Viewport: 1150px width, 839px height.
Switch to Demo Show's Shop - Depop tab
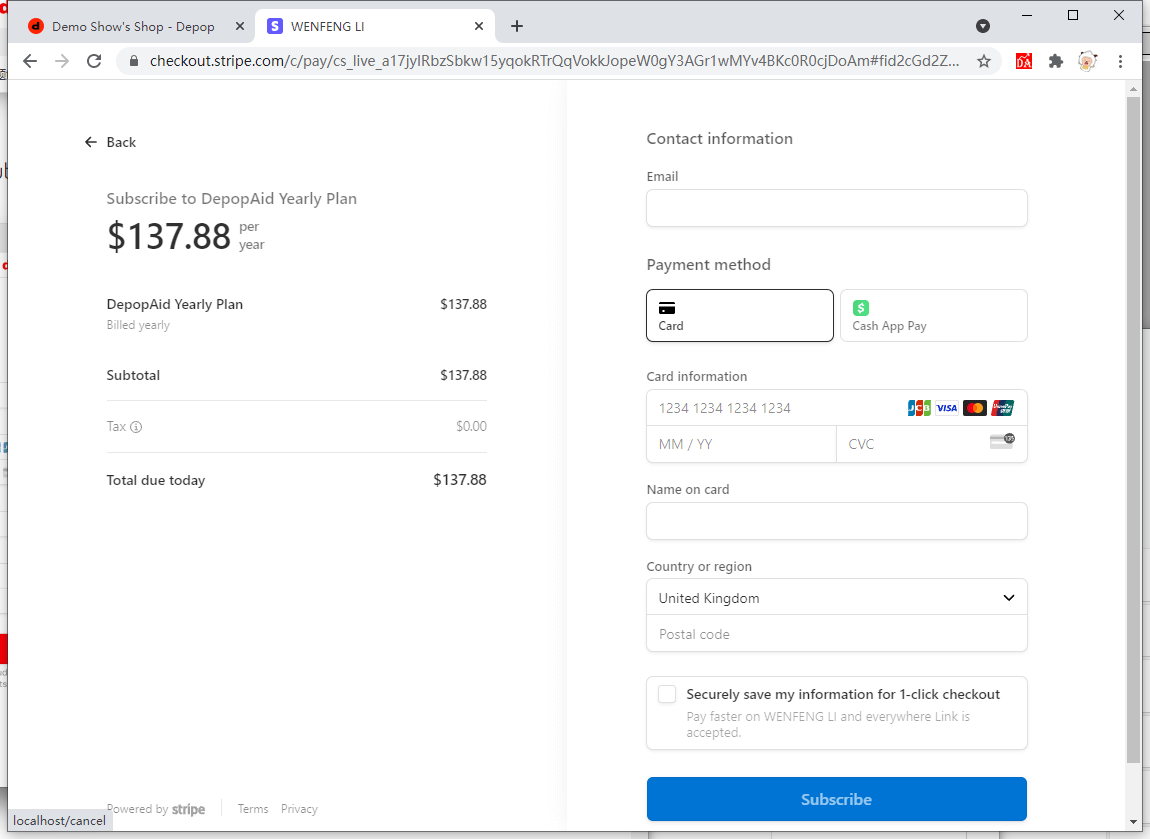coord(132,26)
